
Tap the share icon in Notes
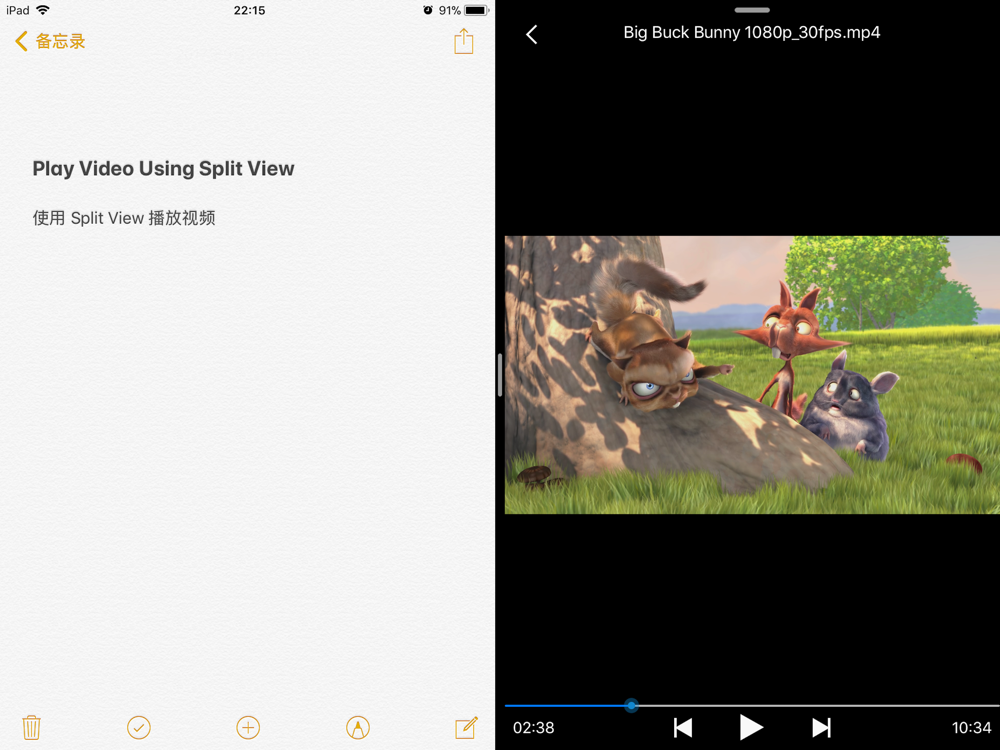coord(464,41)
